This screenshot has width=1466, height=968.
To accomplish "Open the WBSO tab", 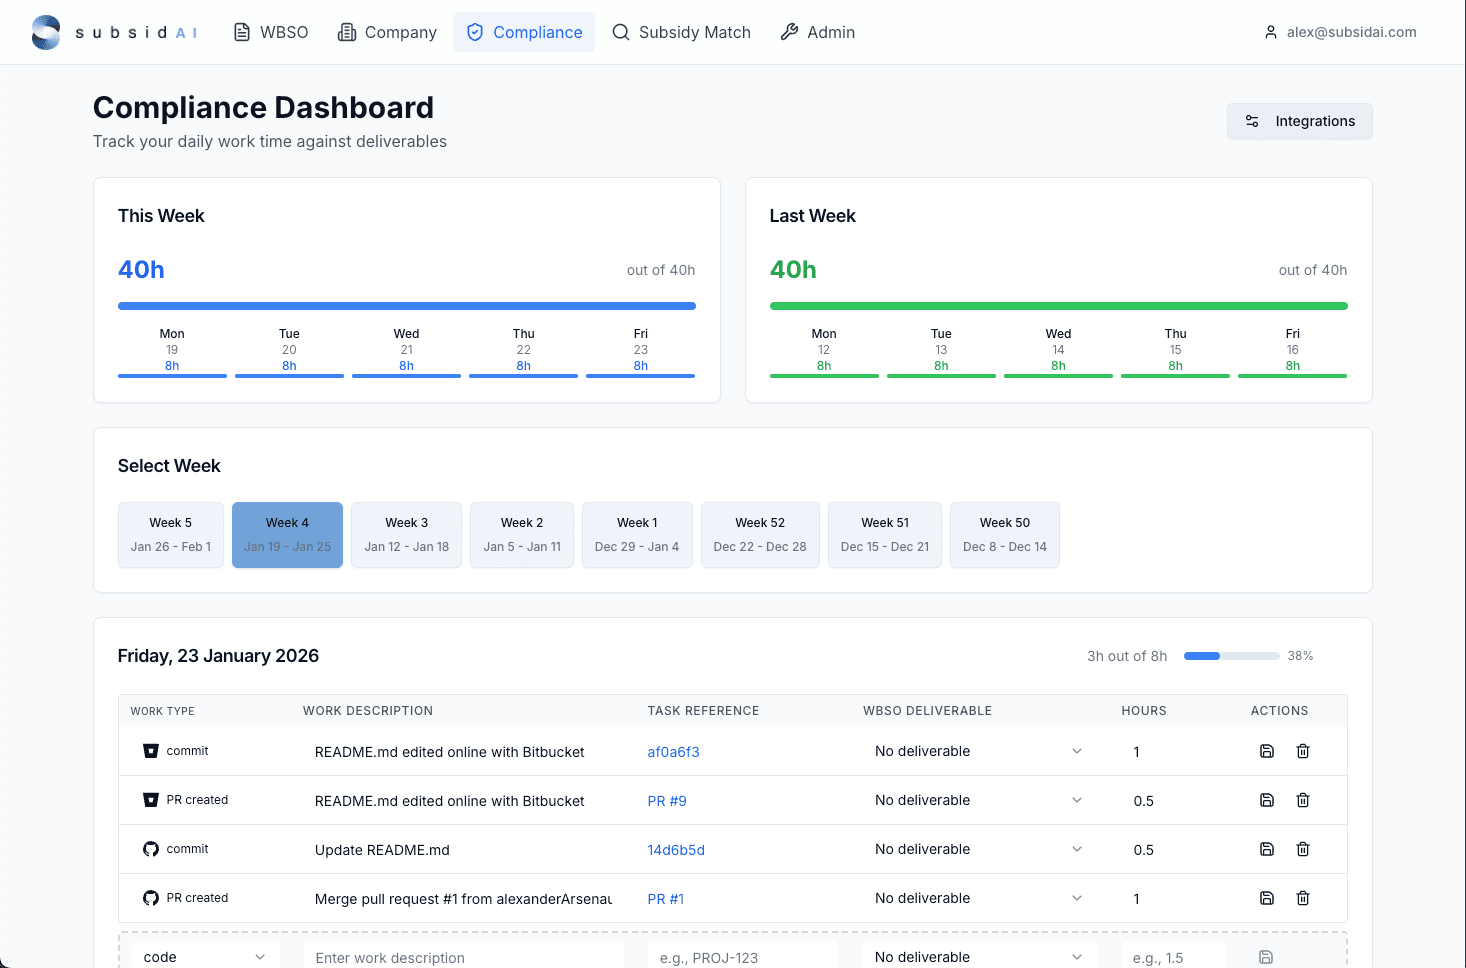I will [271, 32].
